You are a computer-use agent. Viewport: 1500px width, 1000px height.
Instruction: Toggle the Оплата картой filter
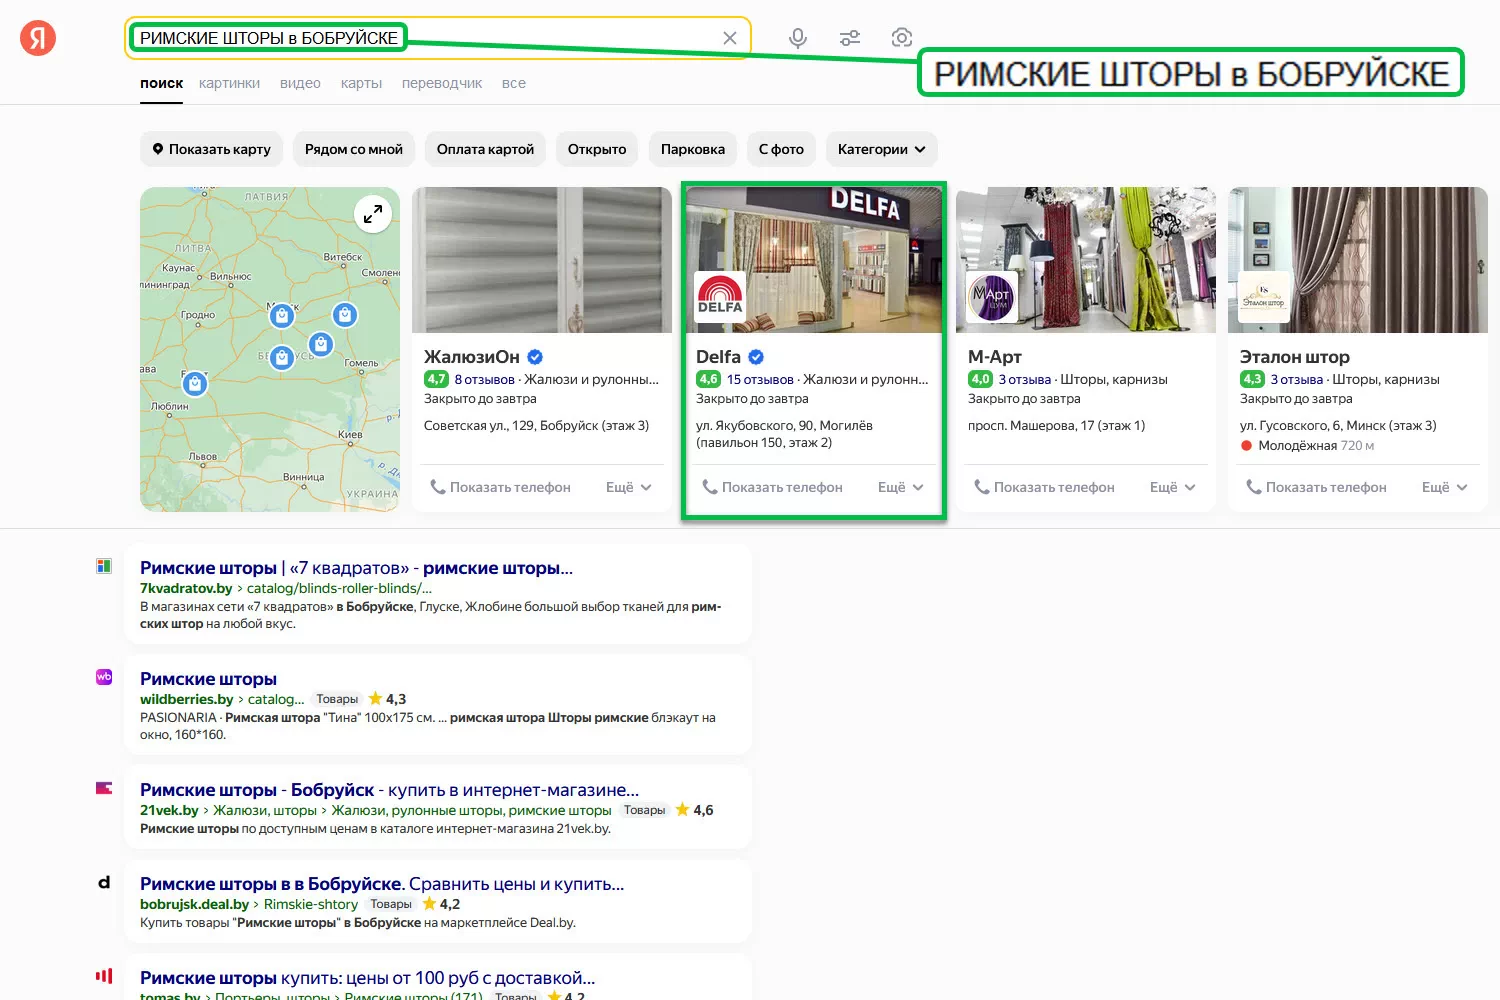(x=485, y=149)
